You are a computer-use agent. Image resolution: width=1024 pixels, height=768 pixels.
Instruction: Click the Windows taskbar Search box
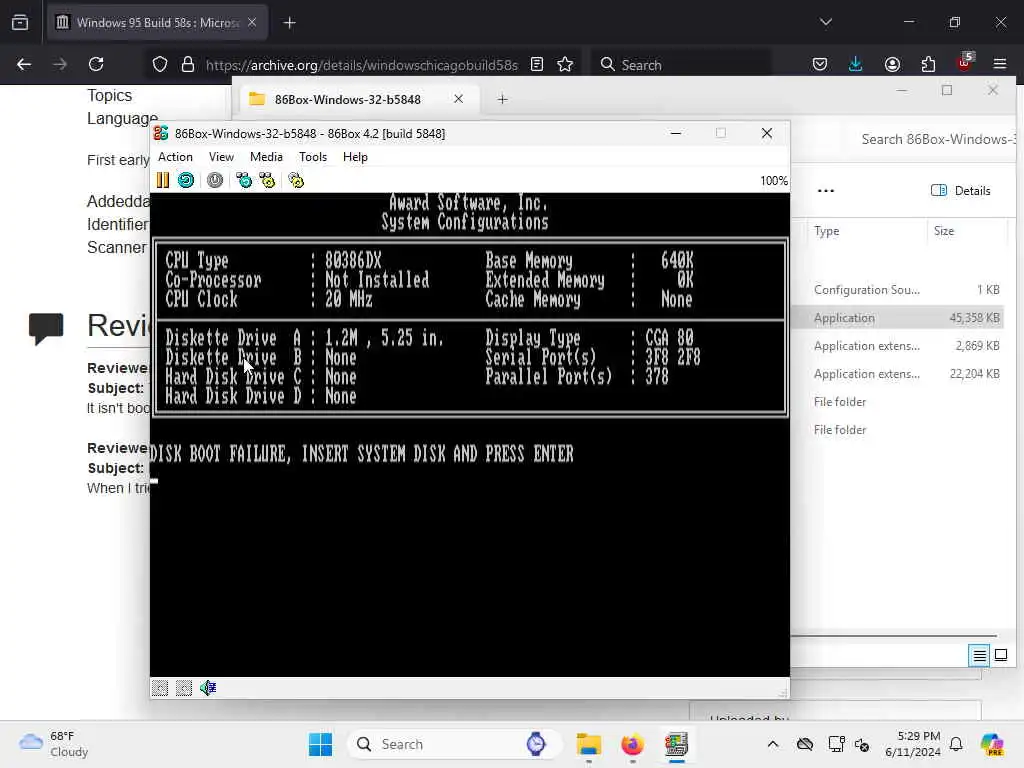coord(455,744)
